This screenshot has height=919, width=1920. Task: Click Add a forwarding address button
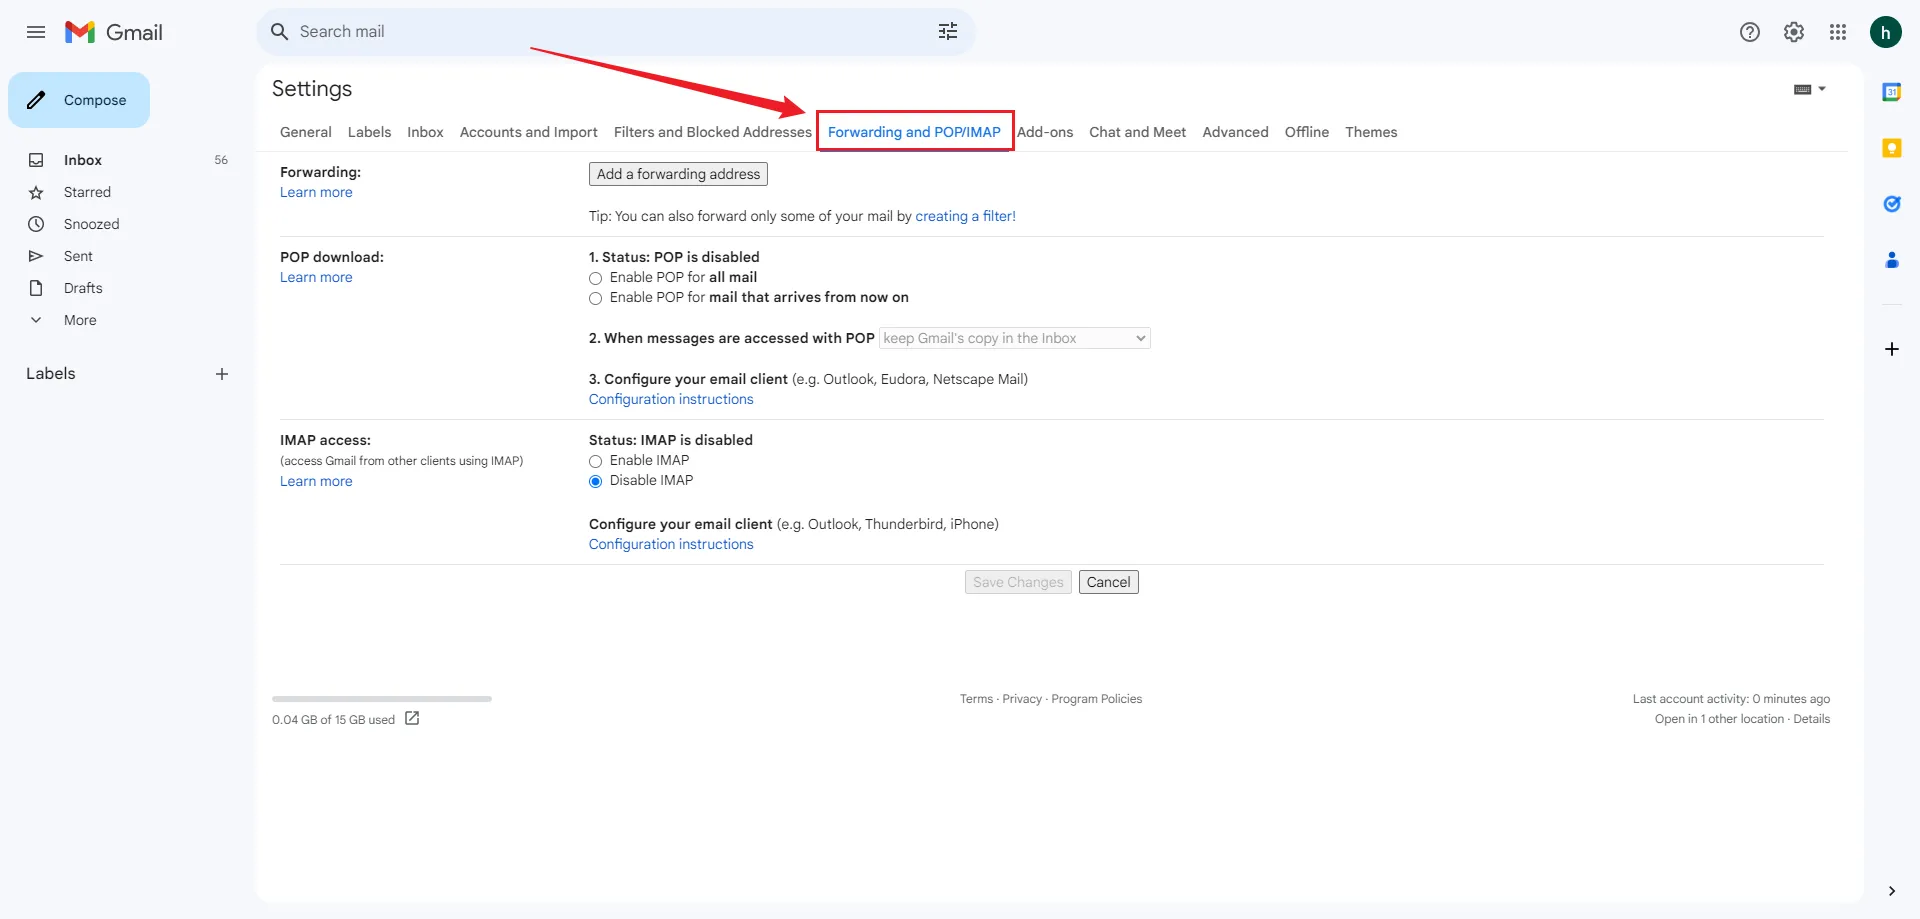pyautogui.click(x=678, y=174)
